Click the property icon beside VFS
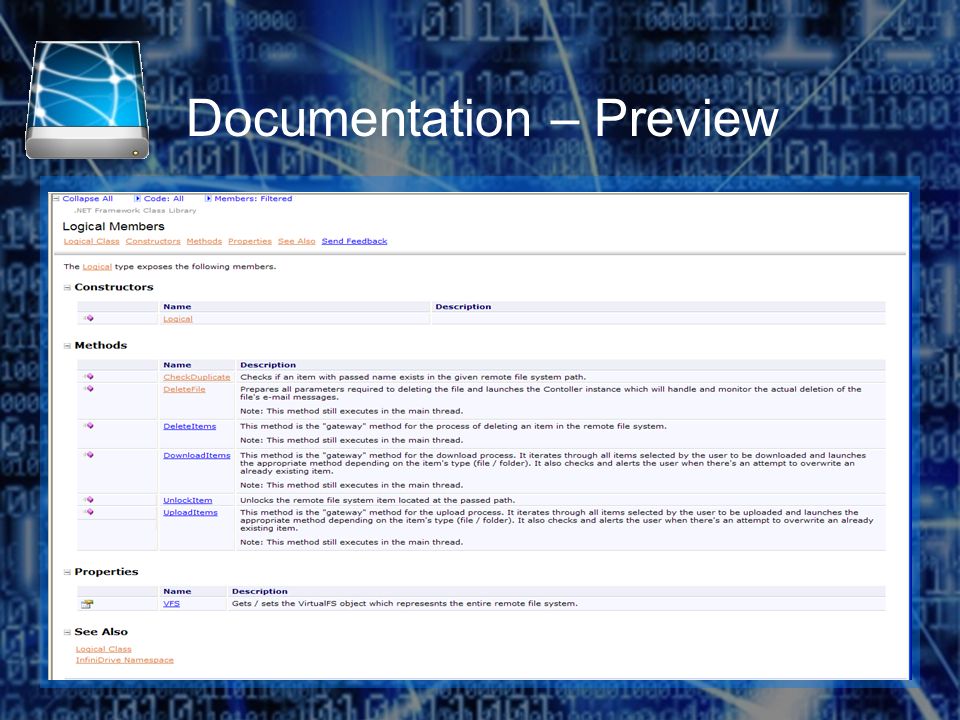 point(87,604)
